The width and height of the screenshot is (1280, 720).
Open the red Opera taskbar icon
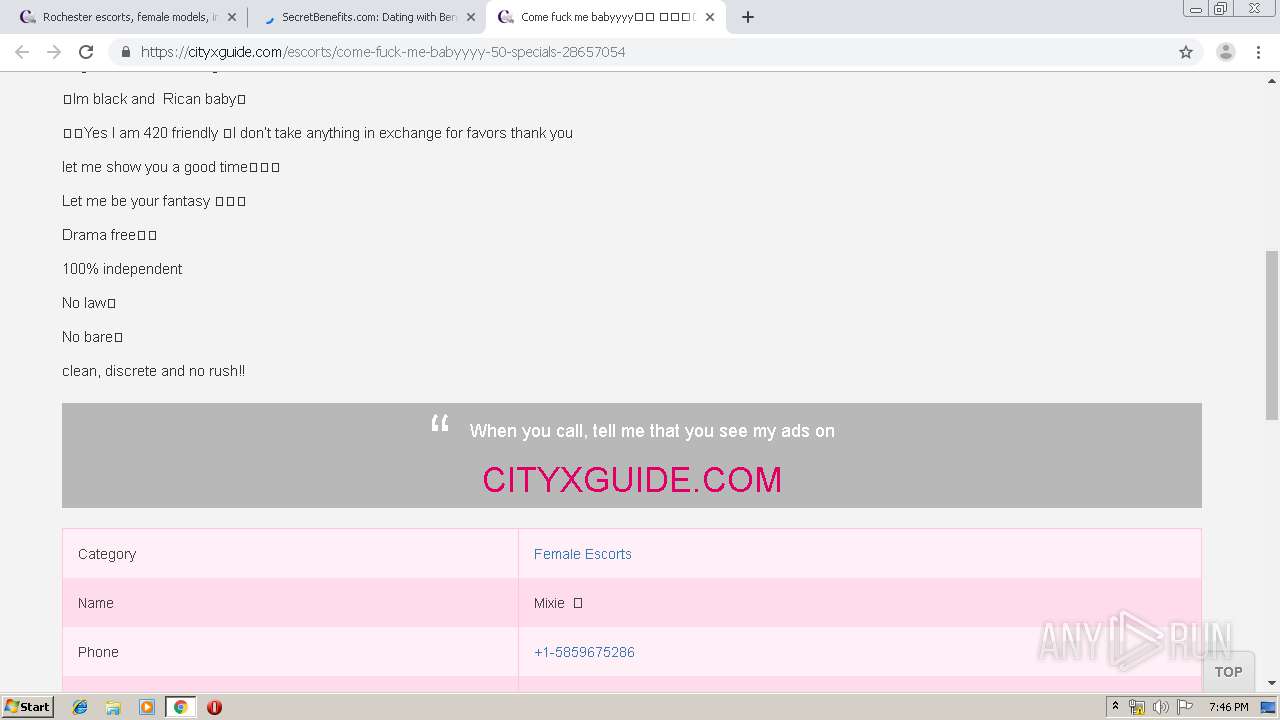click(214, 707)
